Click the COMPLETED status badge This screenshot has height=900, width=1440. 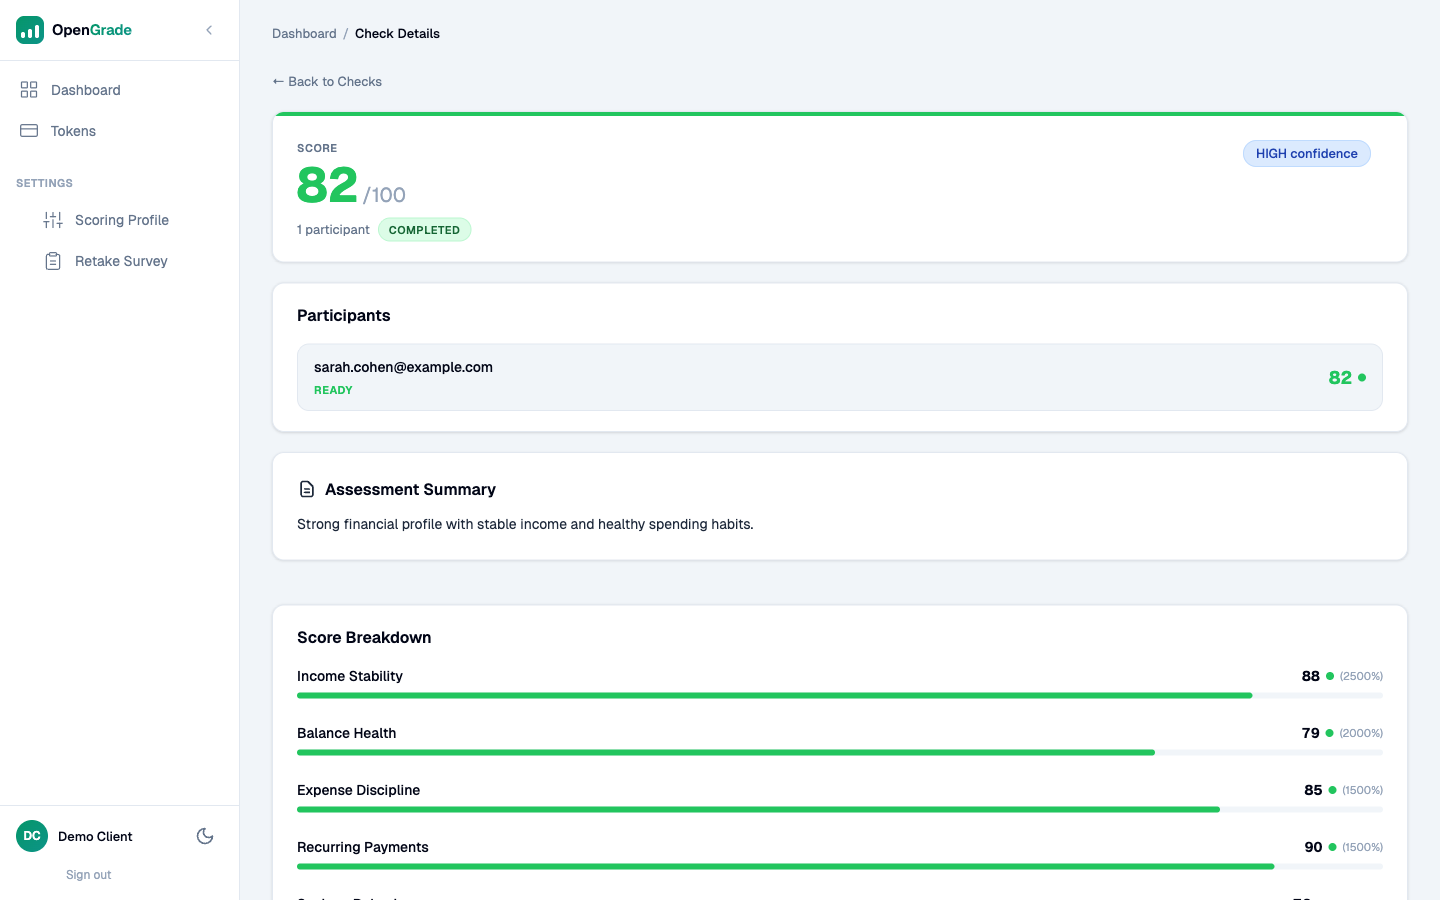pos(424,229)
